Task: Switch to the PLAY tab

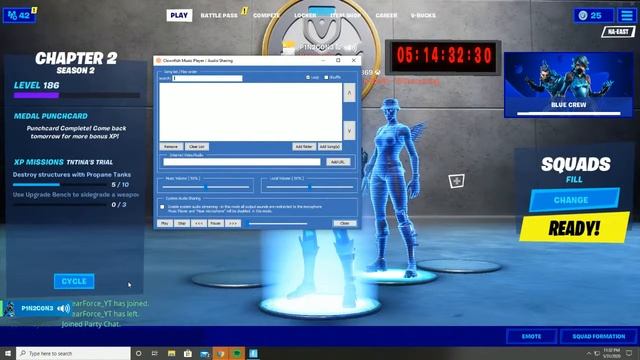Action: click(x=179, y=16)
